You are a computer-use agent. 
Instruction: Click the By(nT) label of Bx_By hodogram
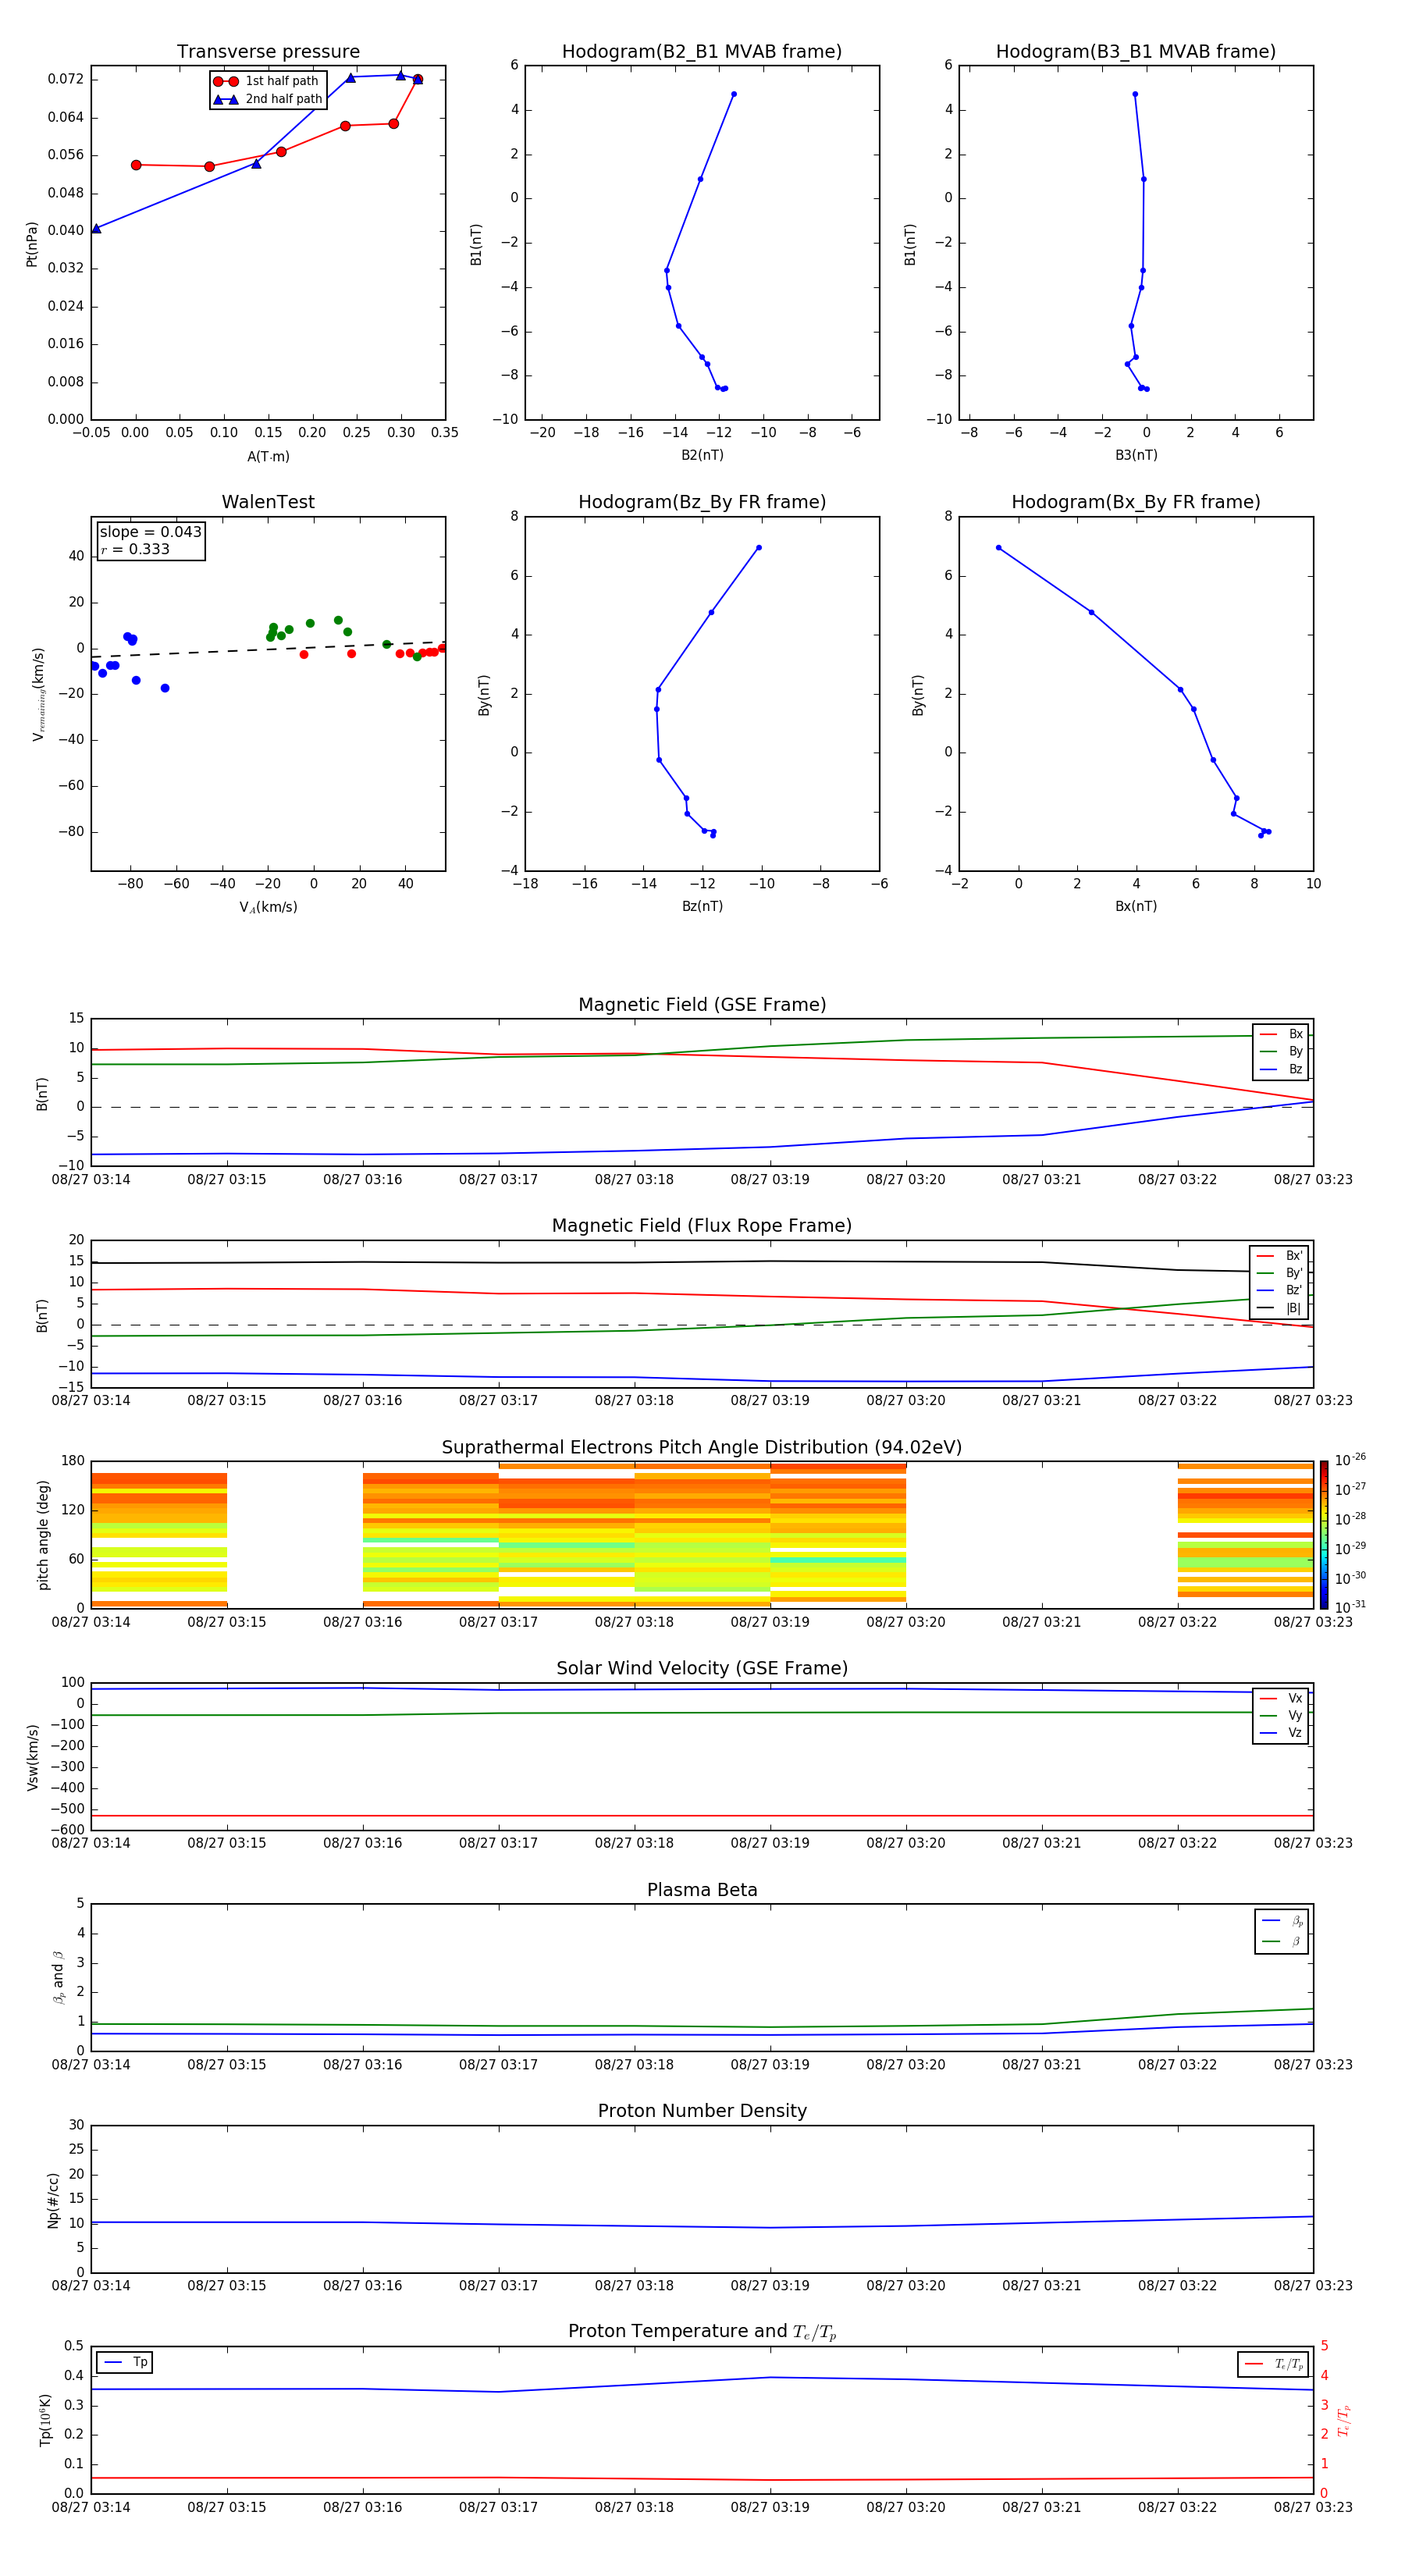[x=918, y=695]
